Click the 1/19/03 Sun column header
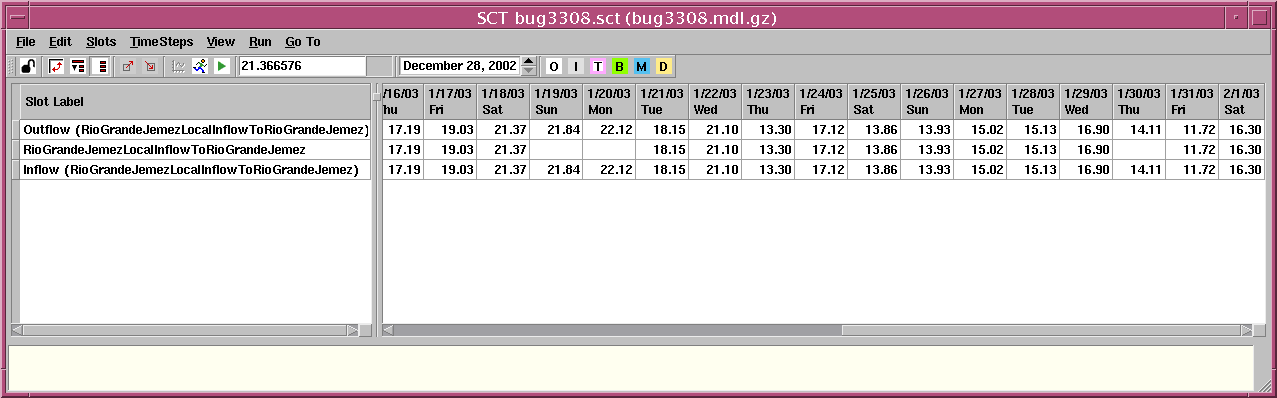Image resolution: width=1277 pixels, height=398 pixels. click(x=556, y=102)
